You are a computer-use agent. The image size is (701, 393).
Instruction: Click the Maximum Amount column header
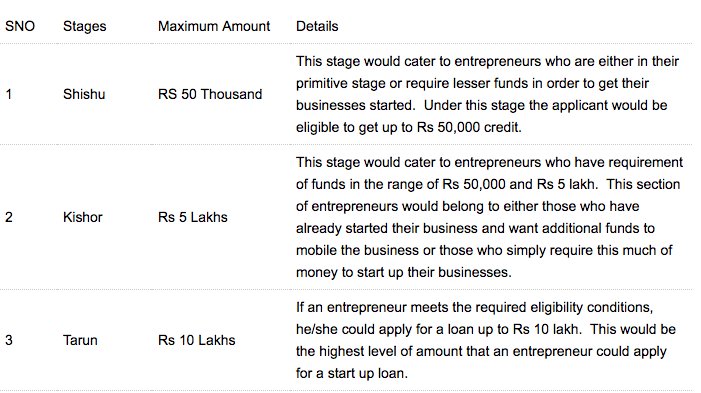(214, 26)
